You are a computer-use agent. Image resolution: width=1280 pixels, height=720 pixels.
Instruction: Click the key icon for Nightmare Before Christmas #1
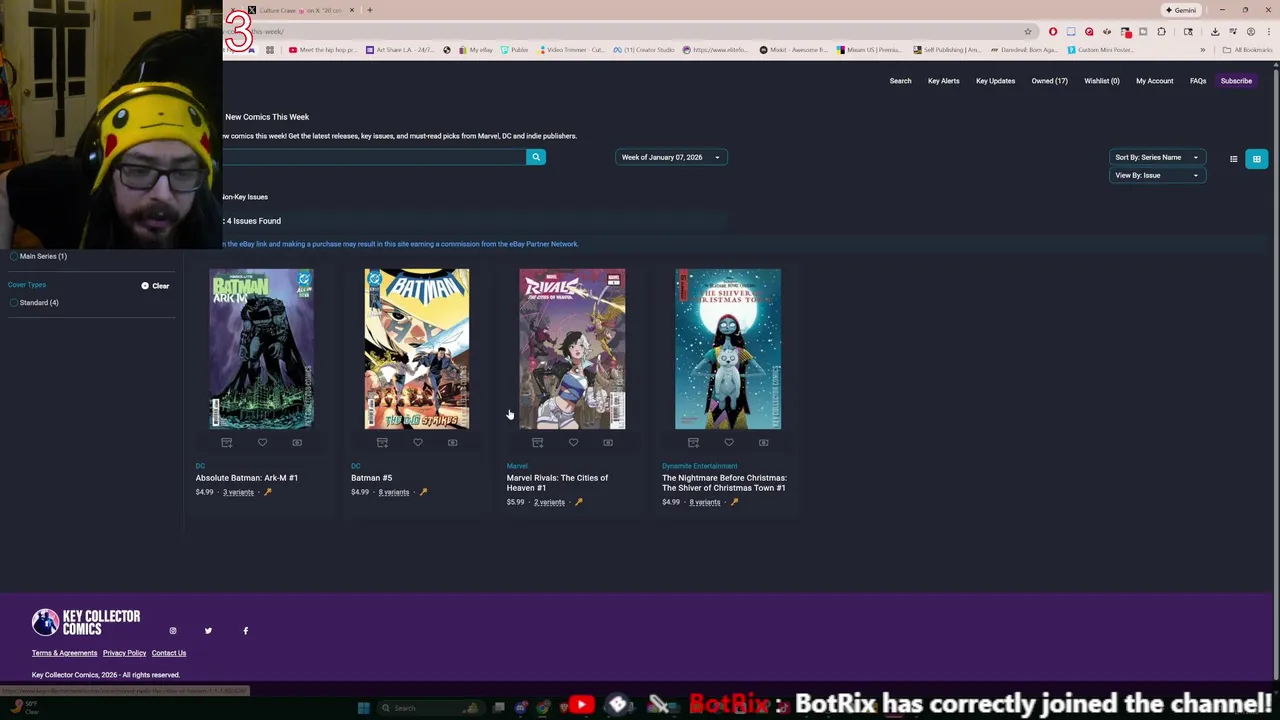734,502
